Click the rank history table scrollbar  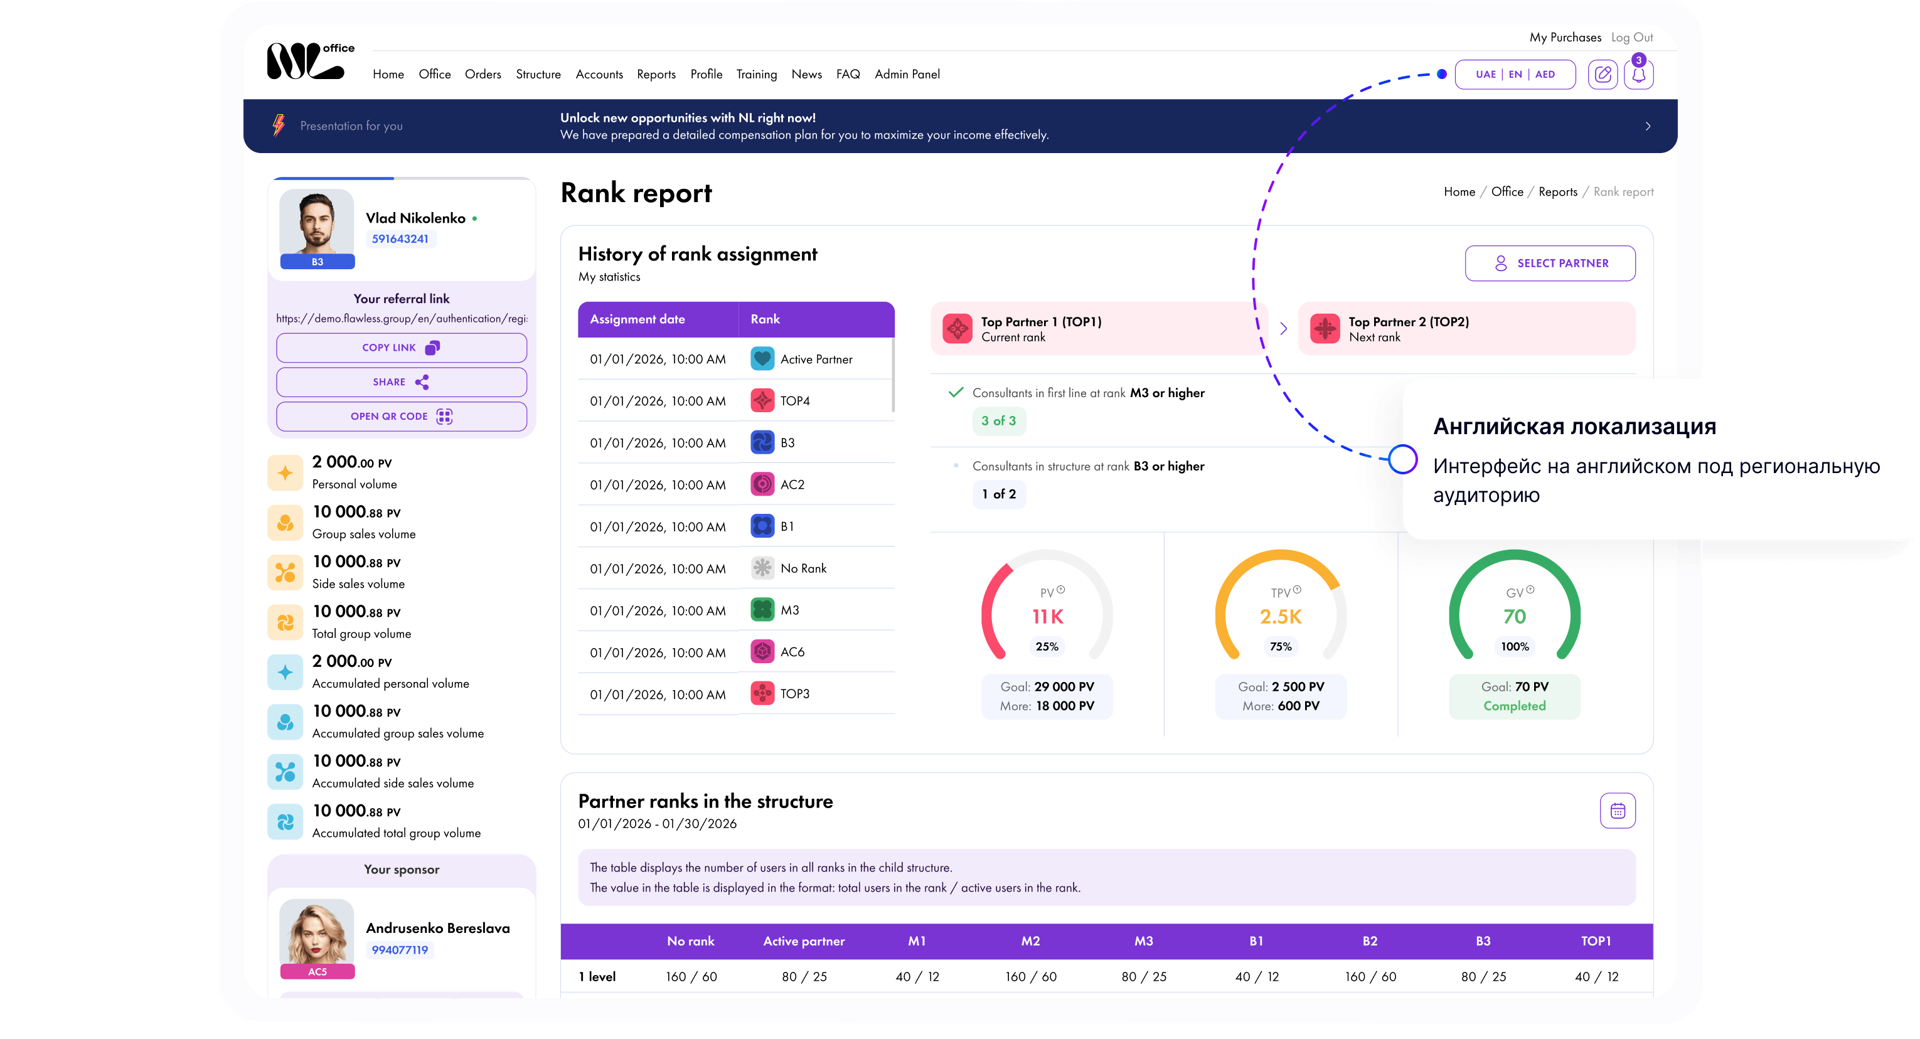[892, 375]
